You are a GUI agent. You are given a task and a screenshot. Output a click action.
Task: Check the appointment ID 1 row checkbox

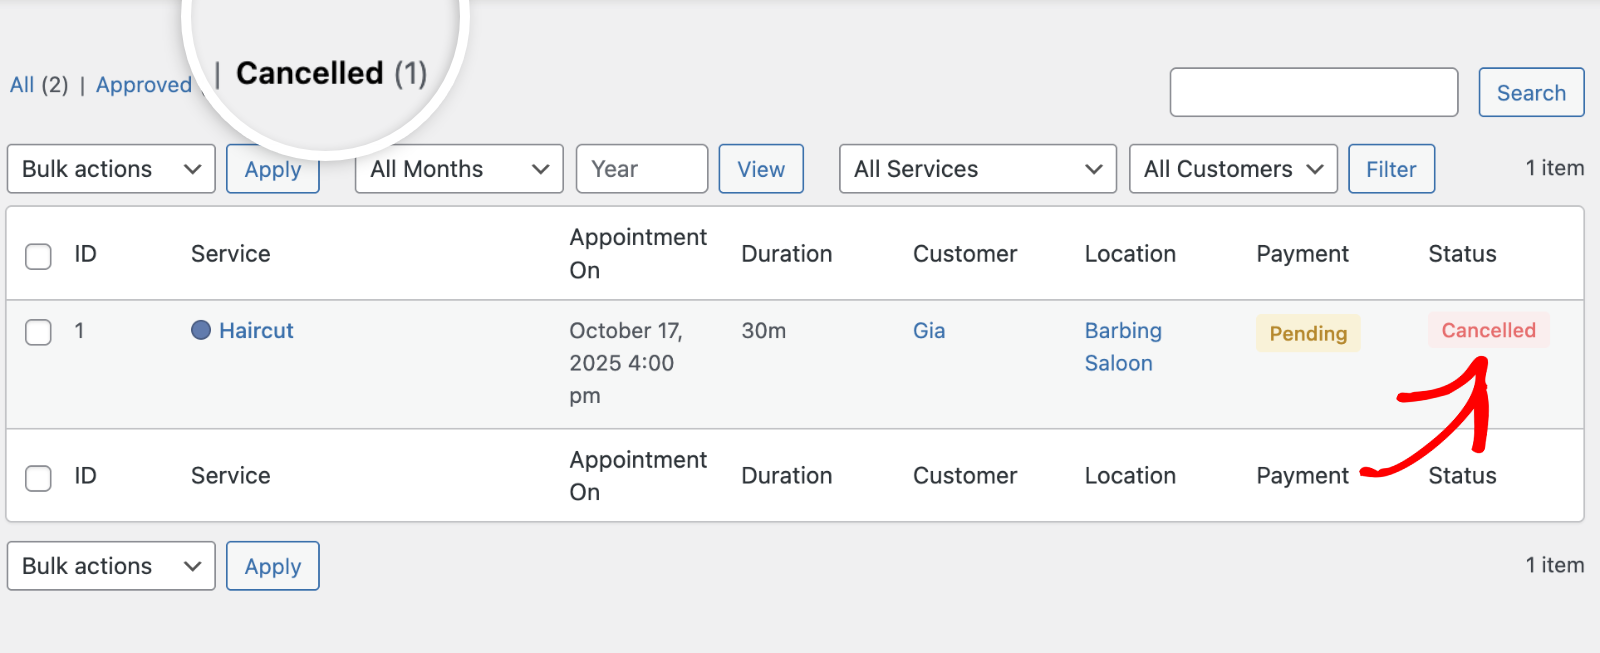point(38,332)
